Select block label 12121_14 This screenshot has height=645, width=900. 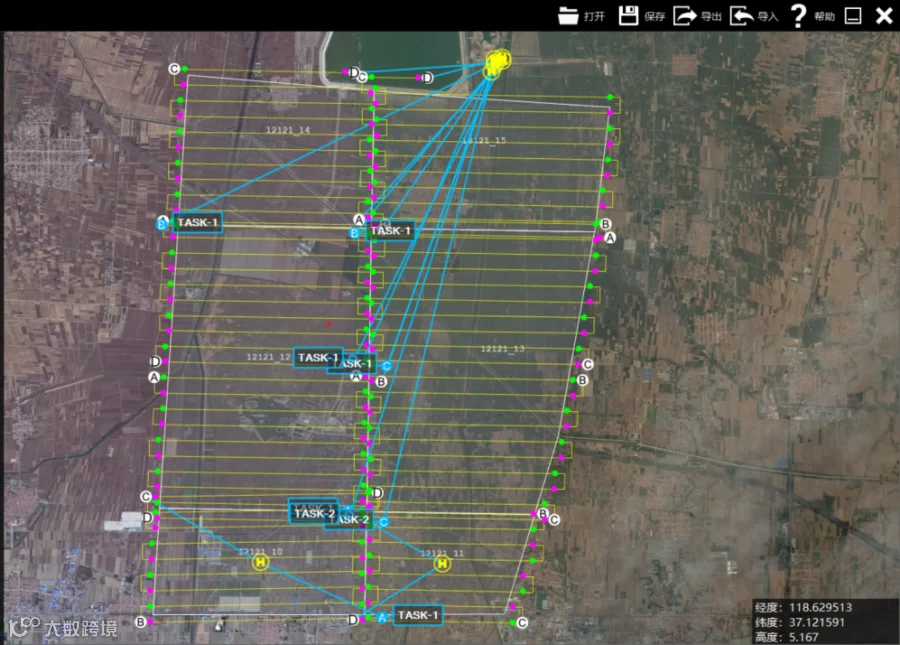pyautogui.click(x=288, y=130)
